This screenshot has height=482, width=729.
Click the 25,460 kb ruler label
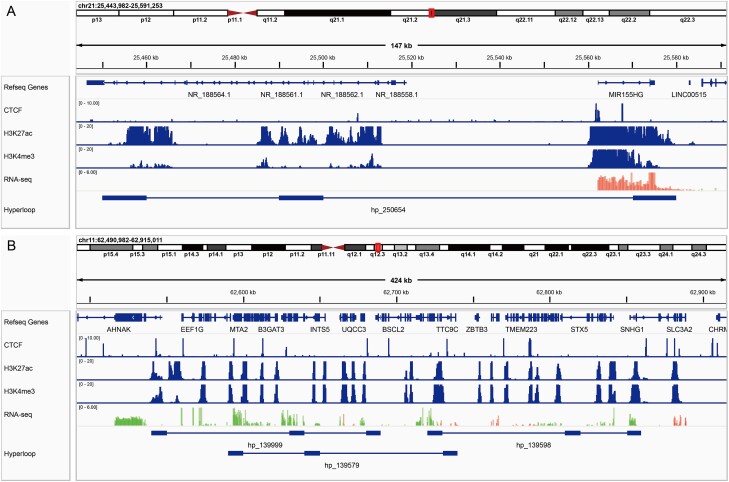[146, 58]
